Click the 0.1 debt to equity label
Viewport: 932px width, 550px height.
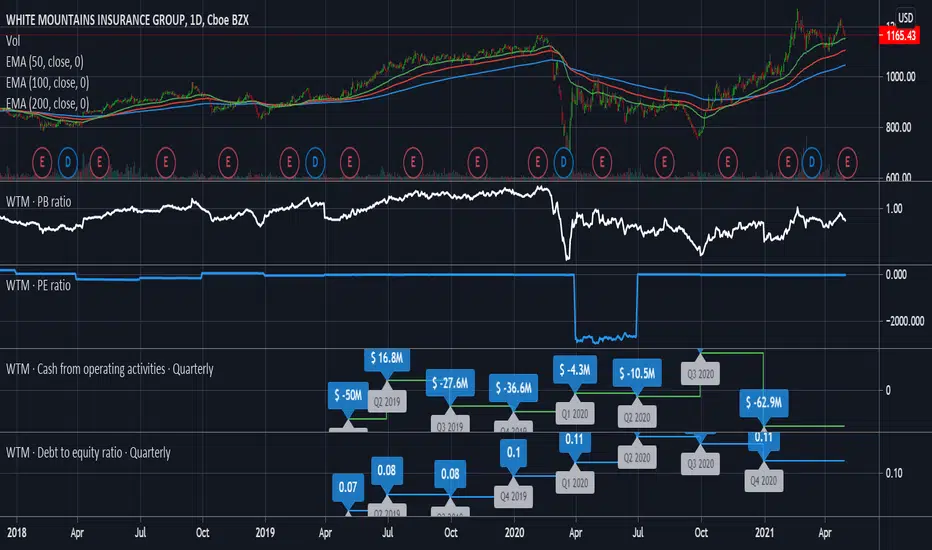[x=514, y=453]
